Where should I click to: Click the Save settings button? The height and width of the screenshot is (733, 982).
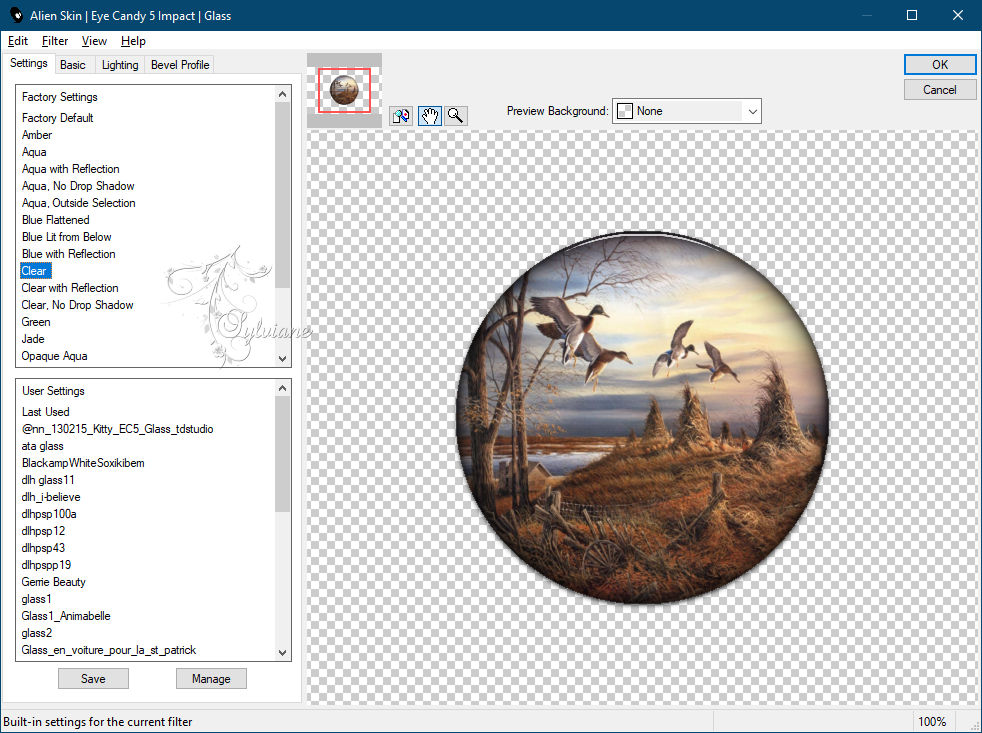[93, 678]
